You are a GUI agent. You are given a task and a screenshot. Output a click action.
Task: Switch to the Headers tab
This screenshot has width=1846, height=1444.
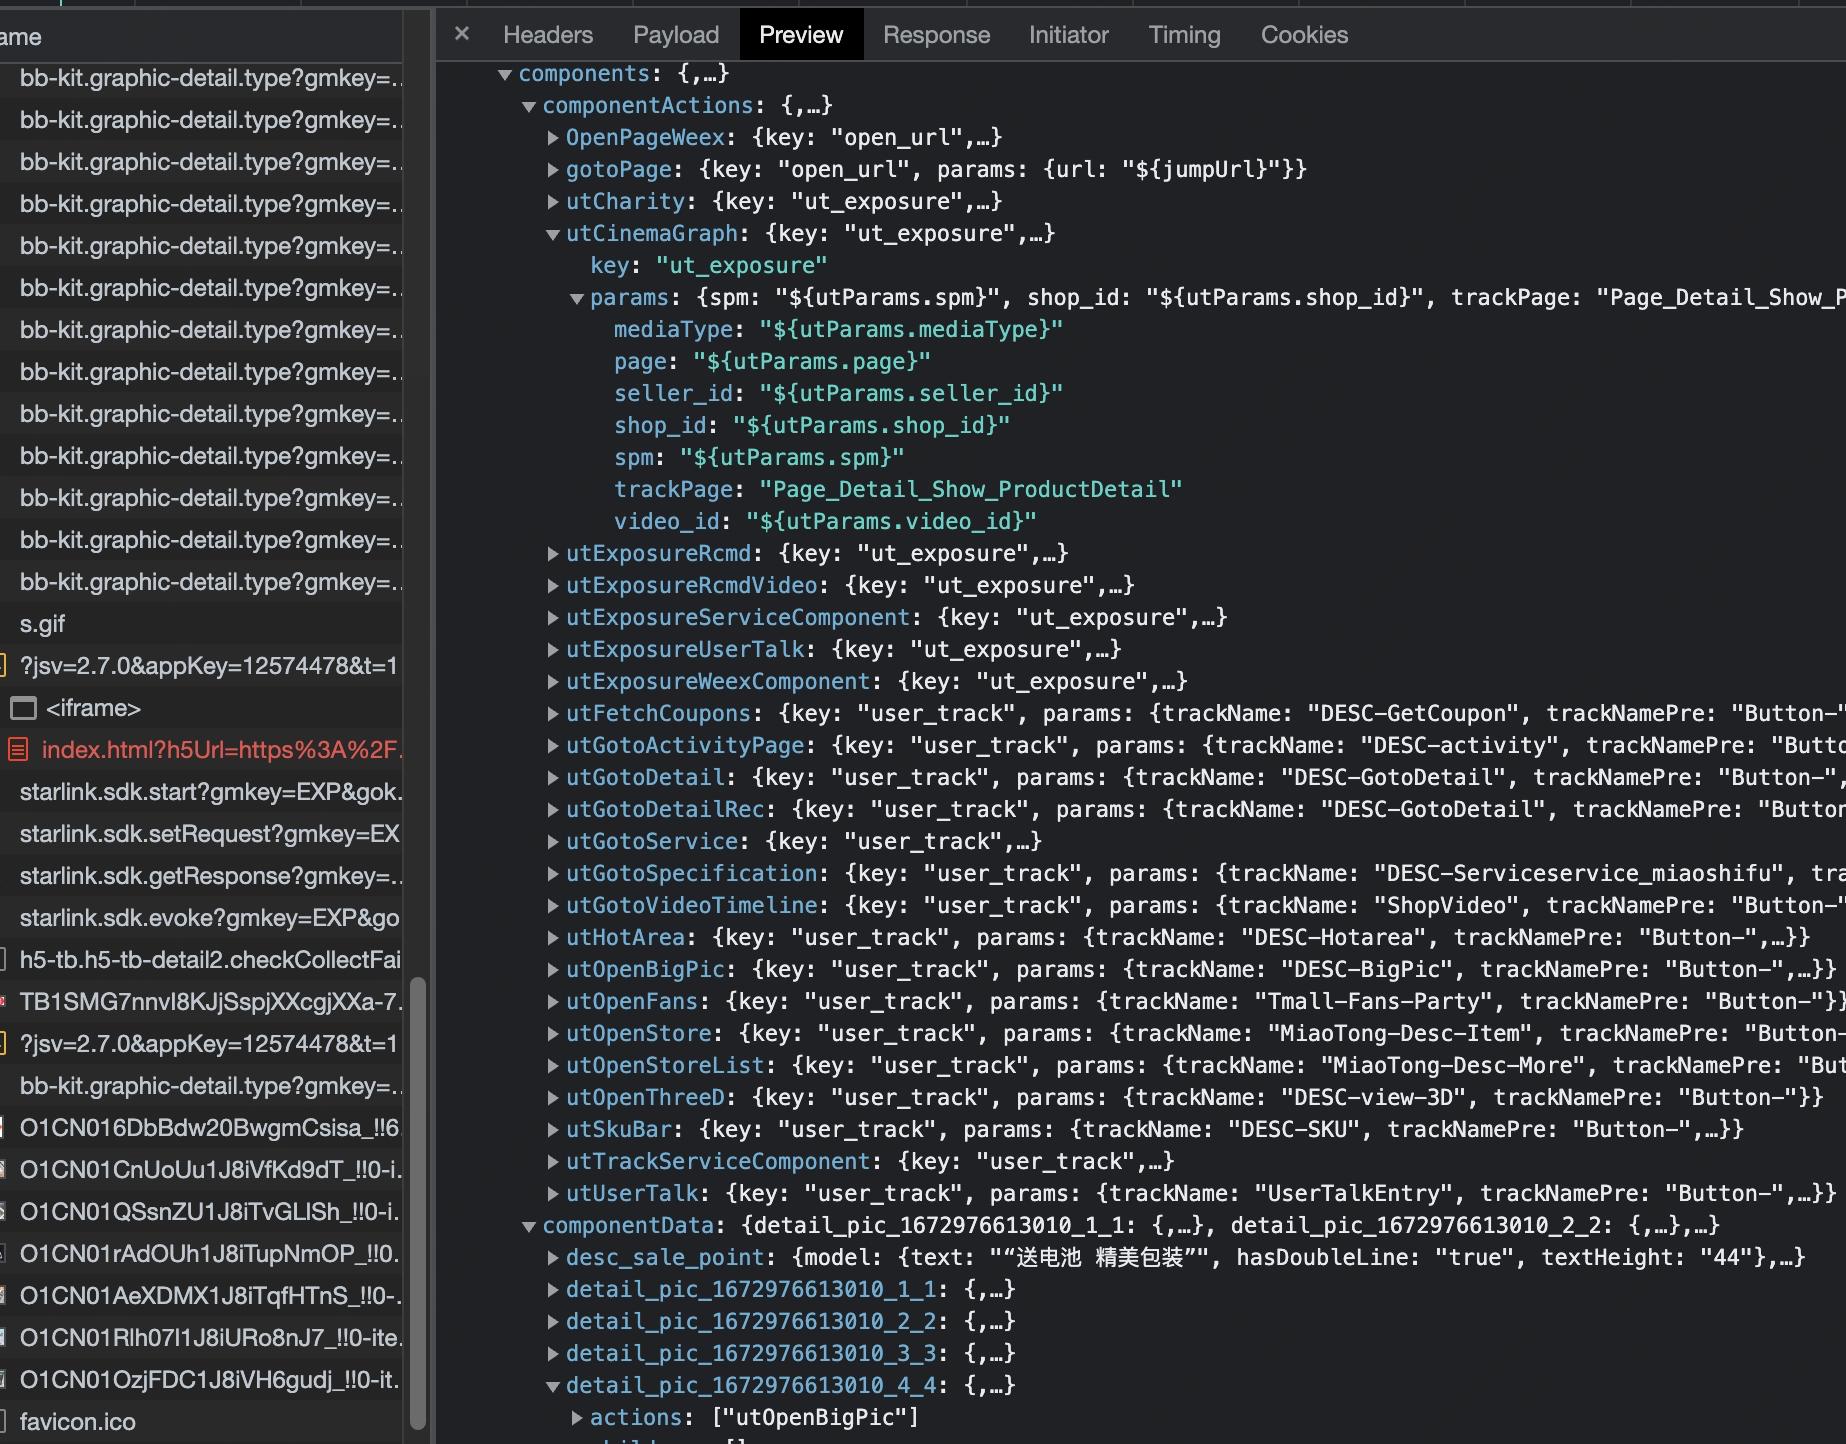tap(547, 35)
